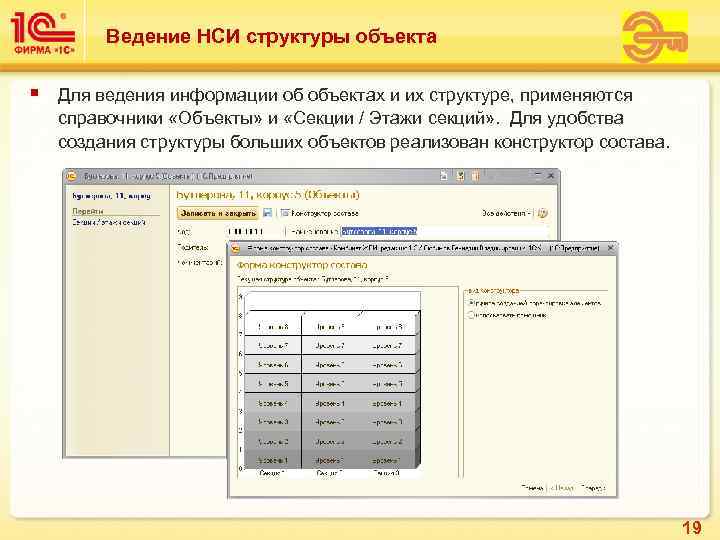Click the 1C icon in constructor window title
The width and height of the screenshot is (720, 540).
tap(236, 248)
